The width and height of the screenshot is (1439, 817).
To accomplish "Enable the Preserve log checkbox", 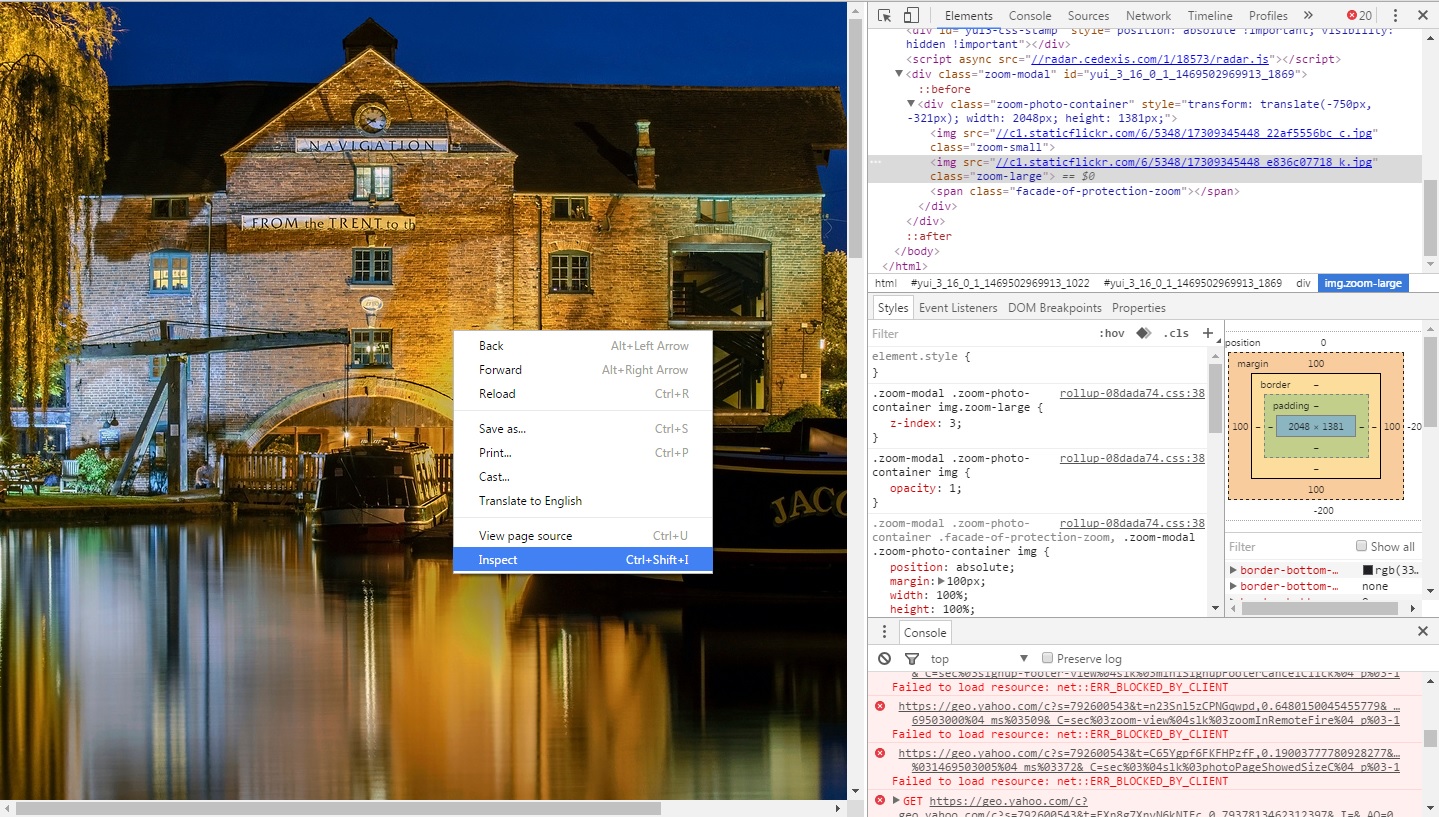I will tap(1047, 658).
